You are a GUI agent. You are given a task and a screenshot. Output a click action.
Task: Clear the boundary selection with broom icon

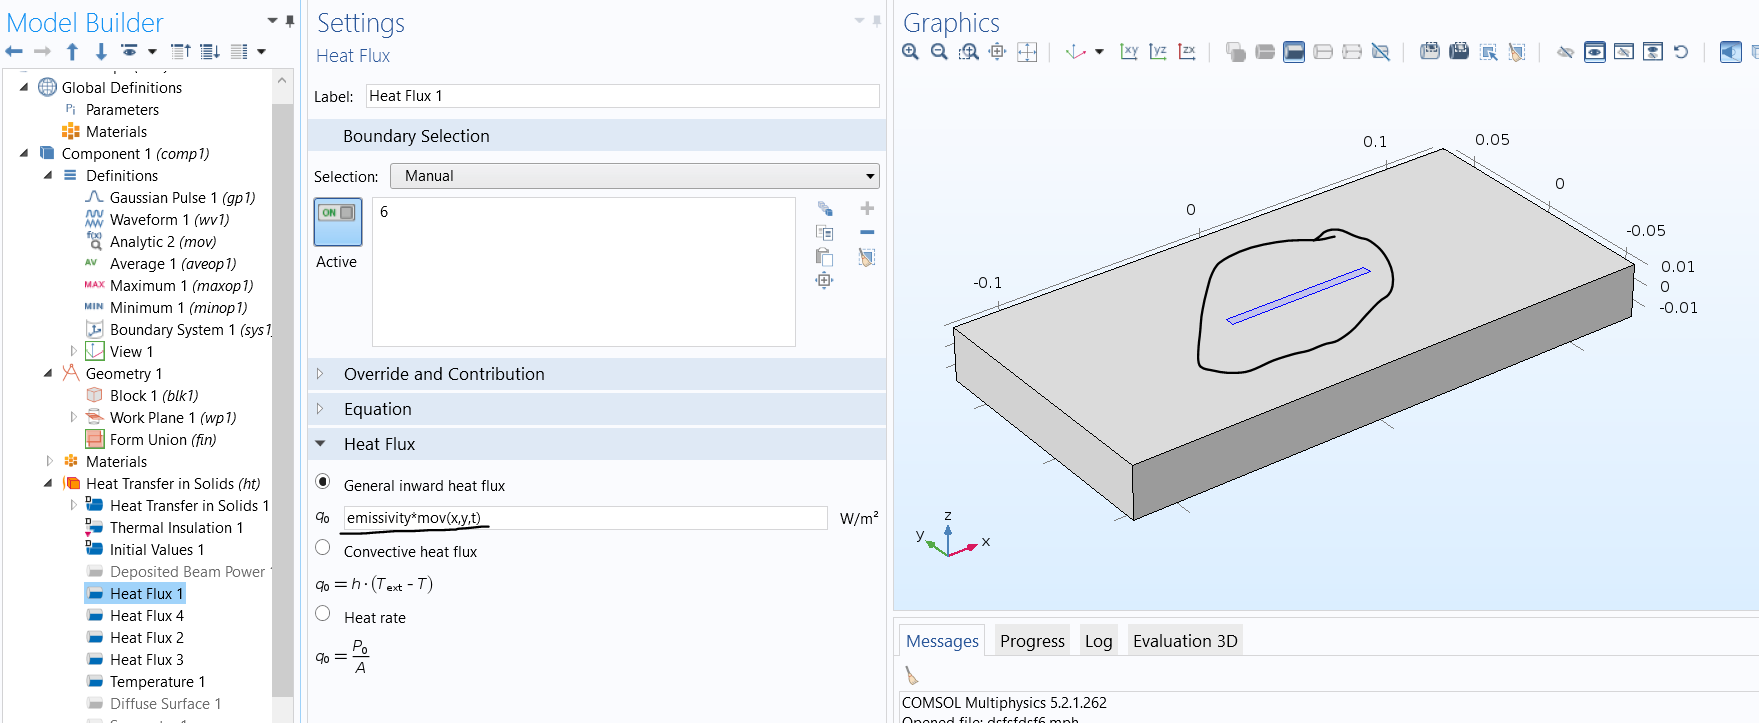click(x=867, y=257)
